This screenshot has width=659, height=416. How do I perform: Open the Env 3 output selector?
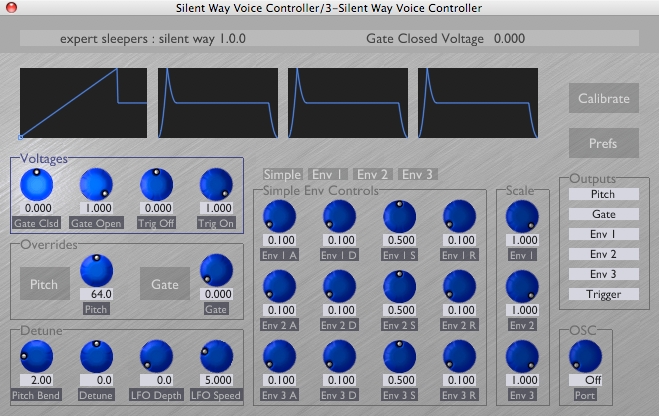[604, 274]
